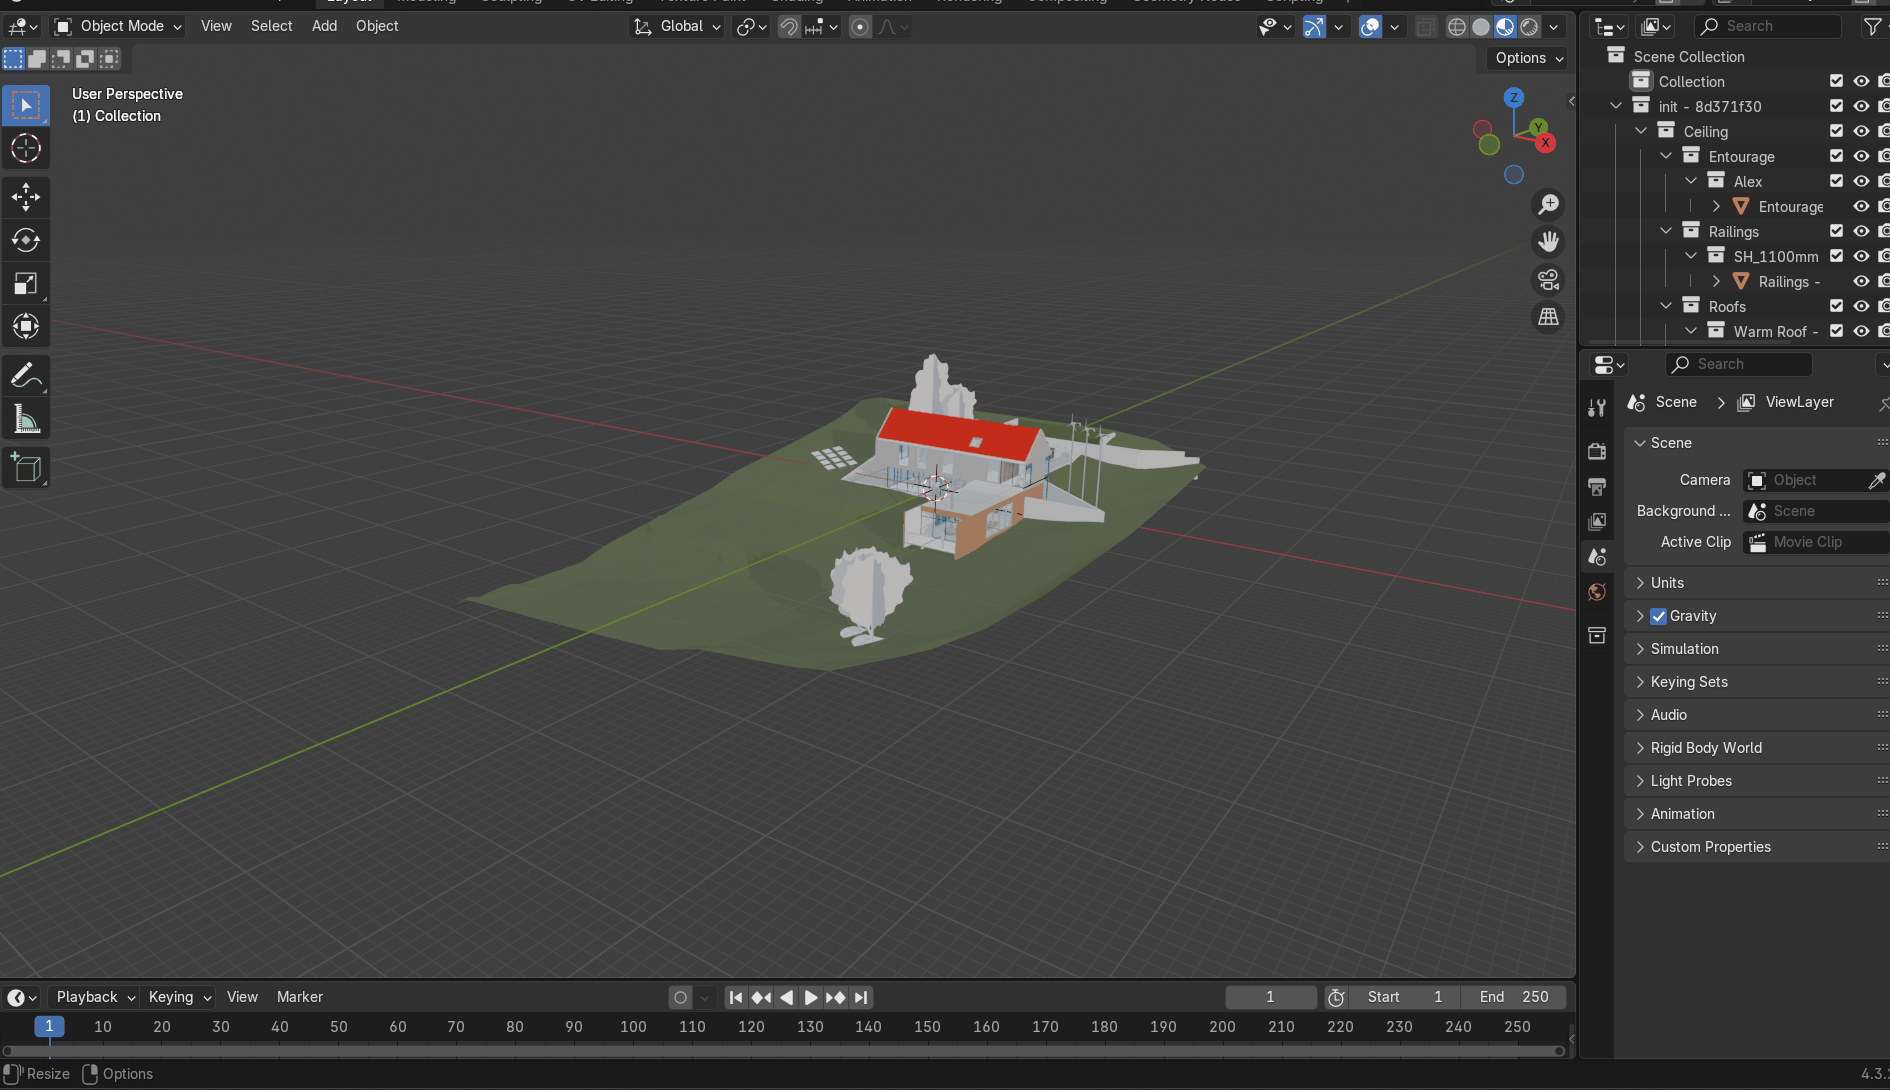The image size is (1890, 1090).
Task: Jump to the first frame
Action: pos(736,997)
